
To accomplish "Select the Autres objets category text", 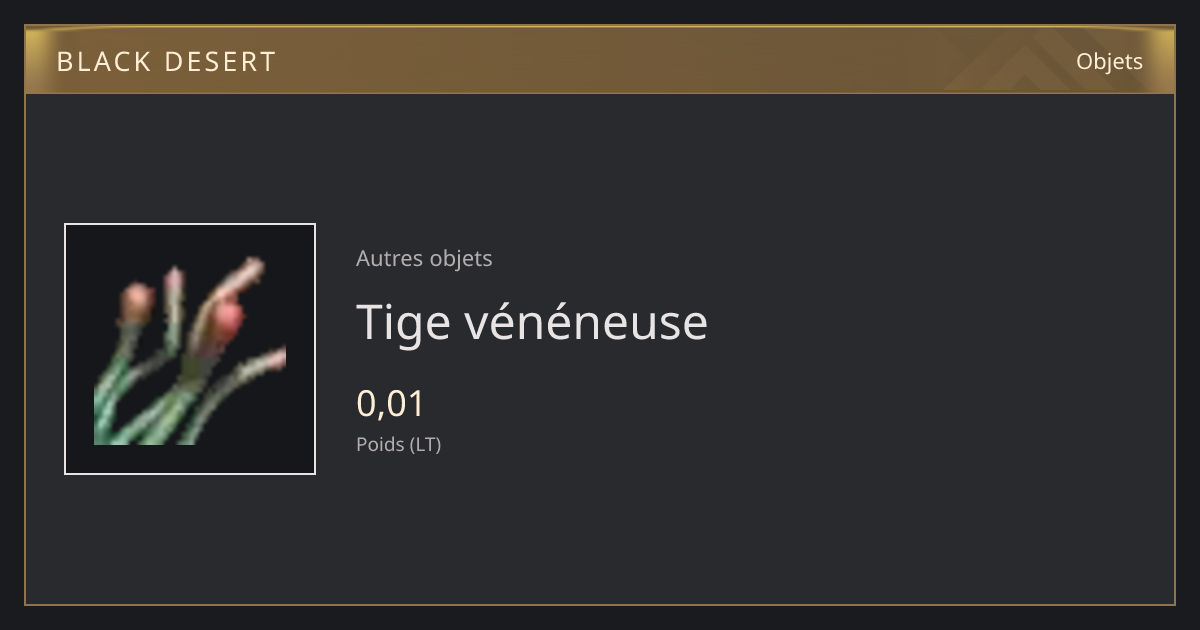I will [424, 258].
